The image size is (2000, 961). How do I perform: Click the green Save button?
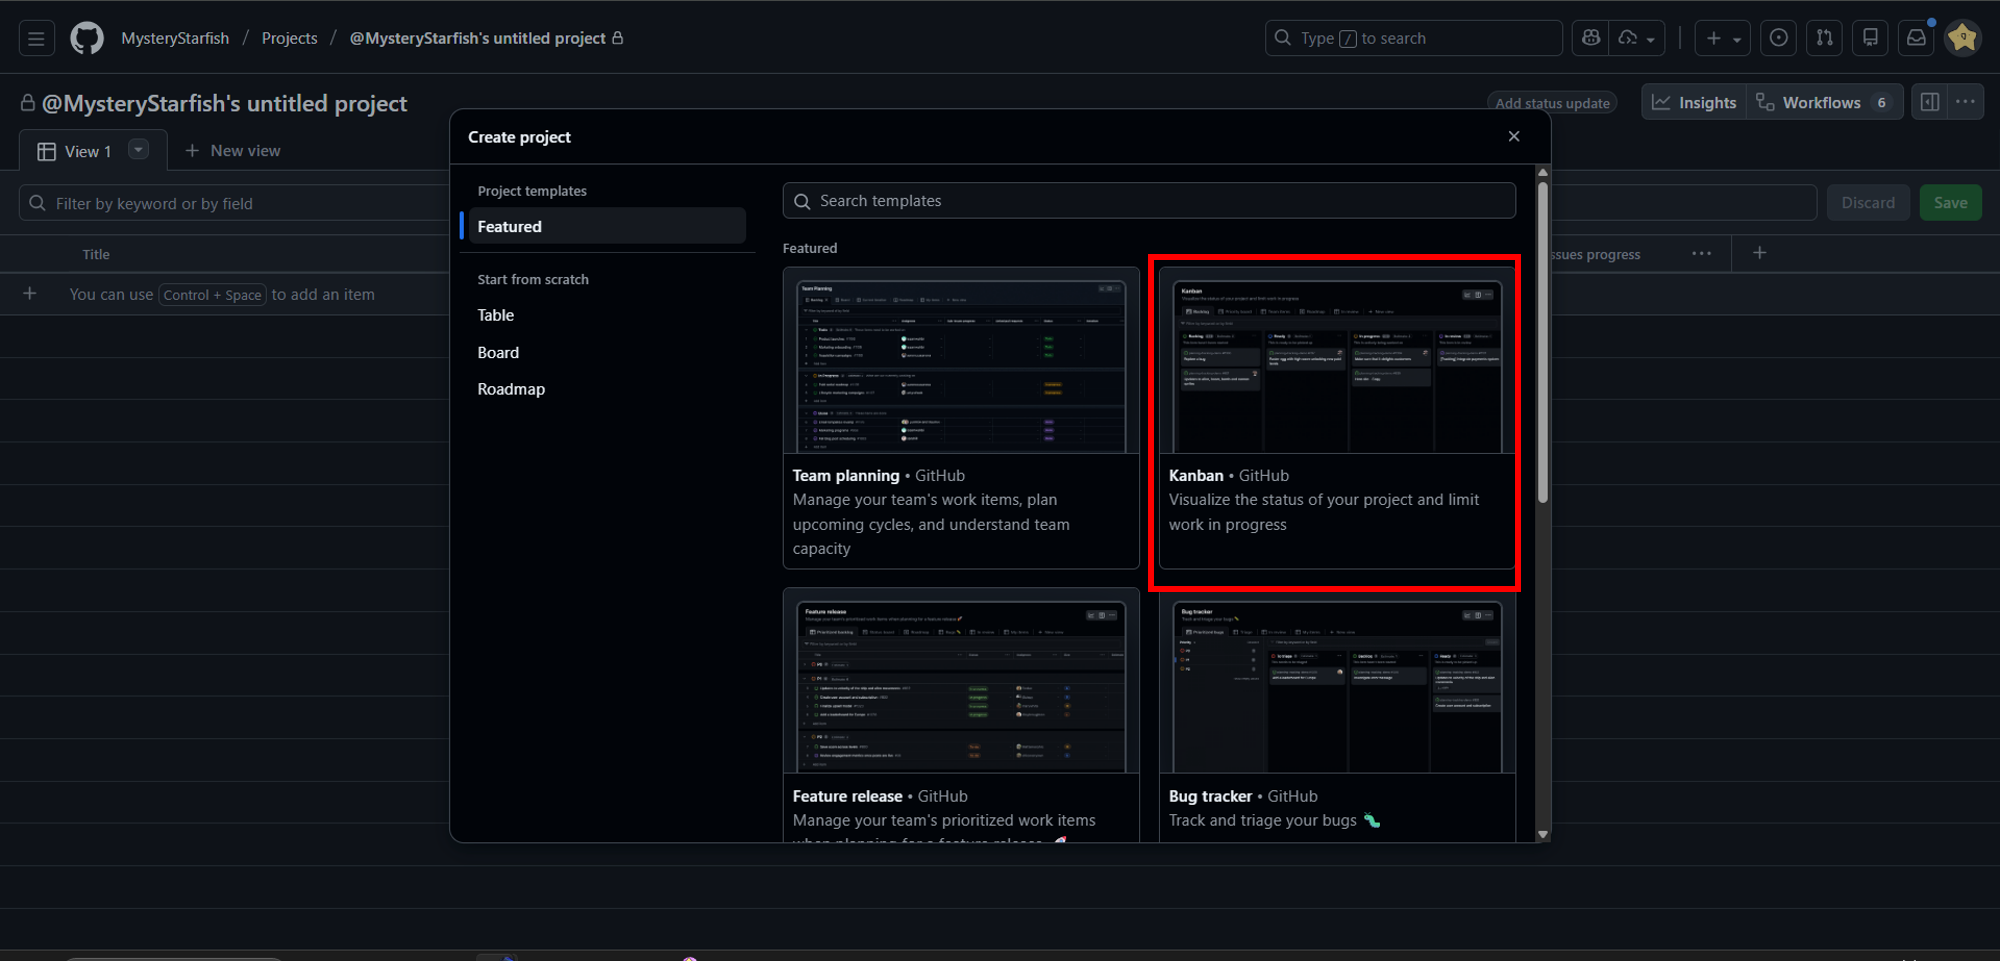click(x=1949, y=203)
